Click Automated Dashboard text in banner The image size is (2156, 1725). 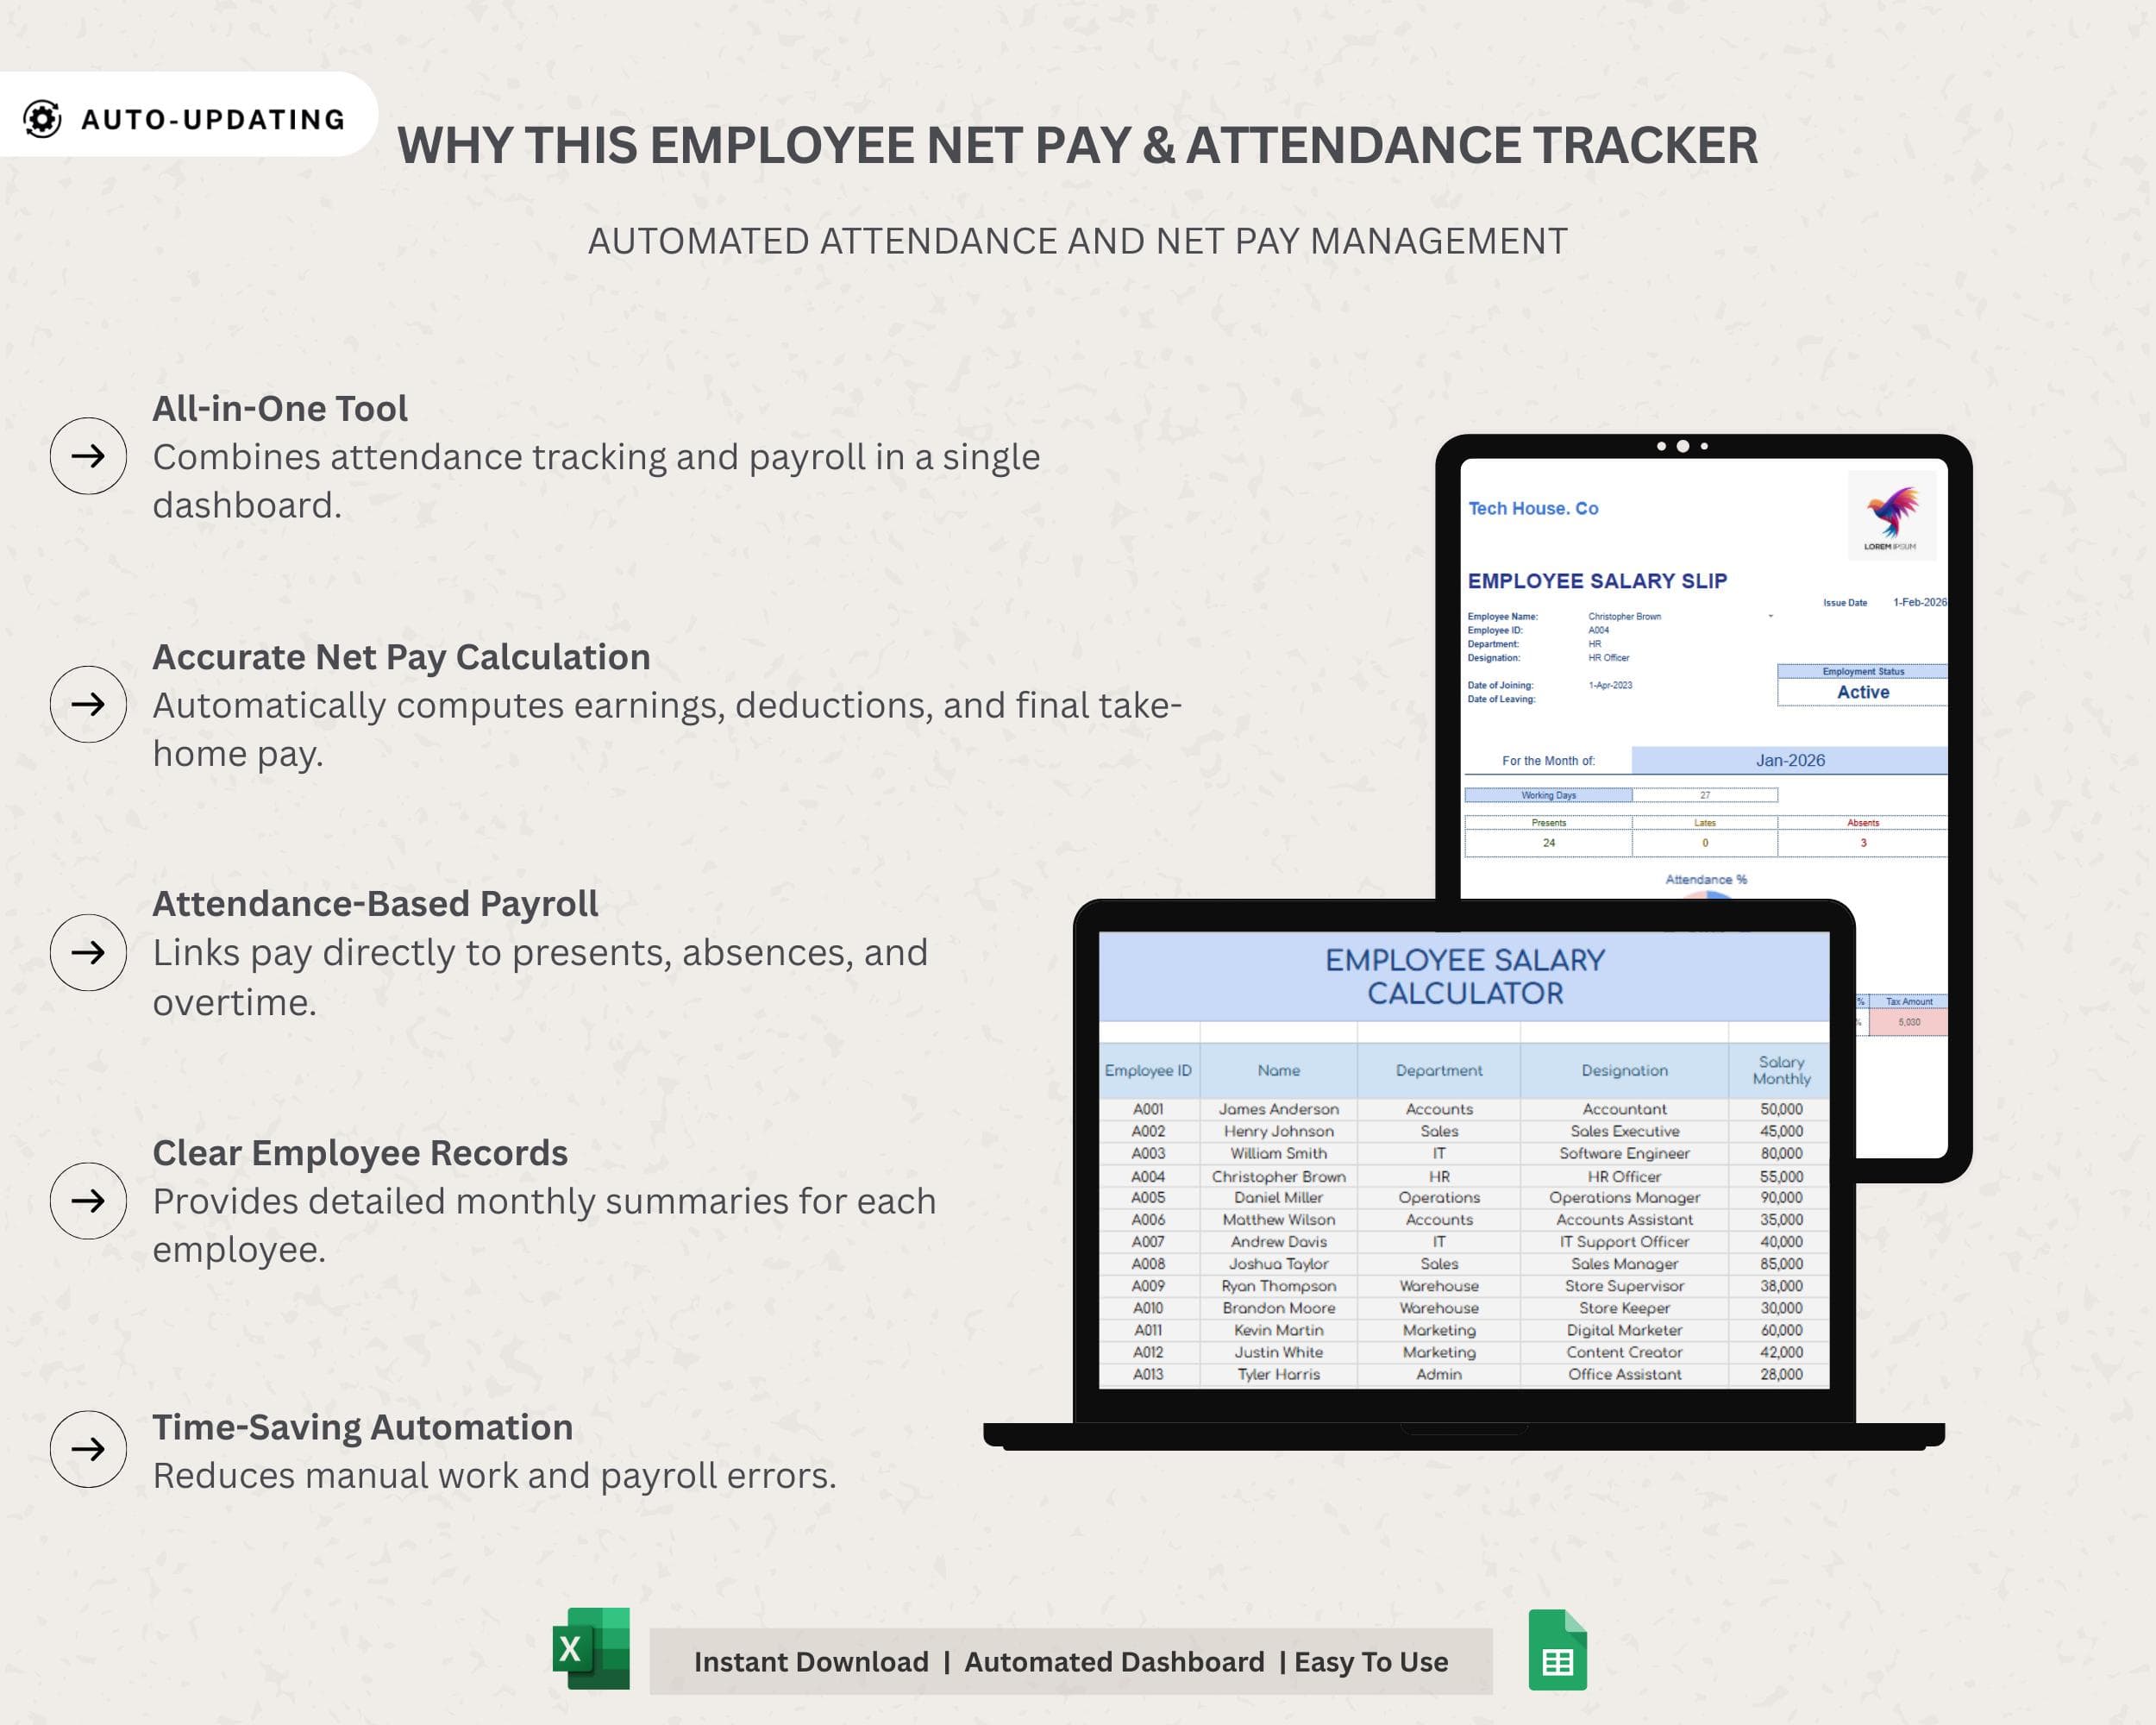coord(1114,1662)
